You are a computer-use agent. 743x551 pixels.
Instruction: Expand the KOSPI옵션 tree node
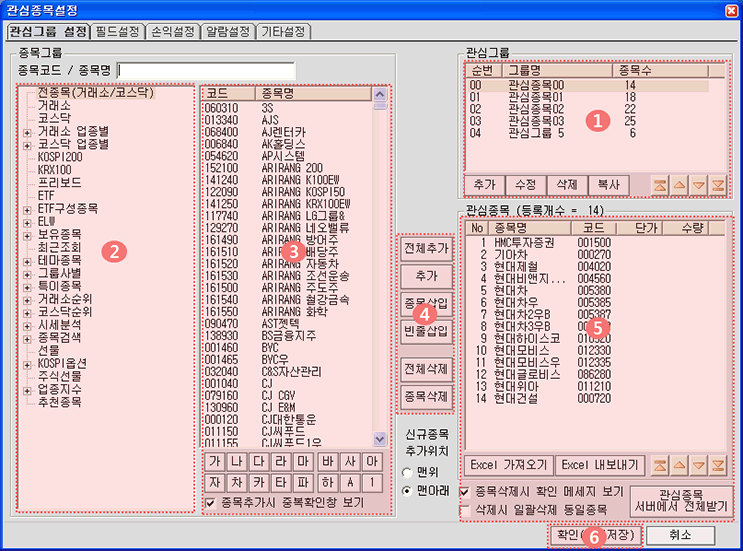click(27, 364)
